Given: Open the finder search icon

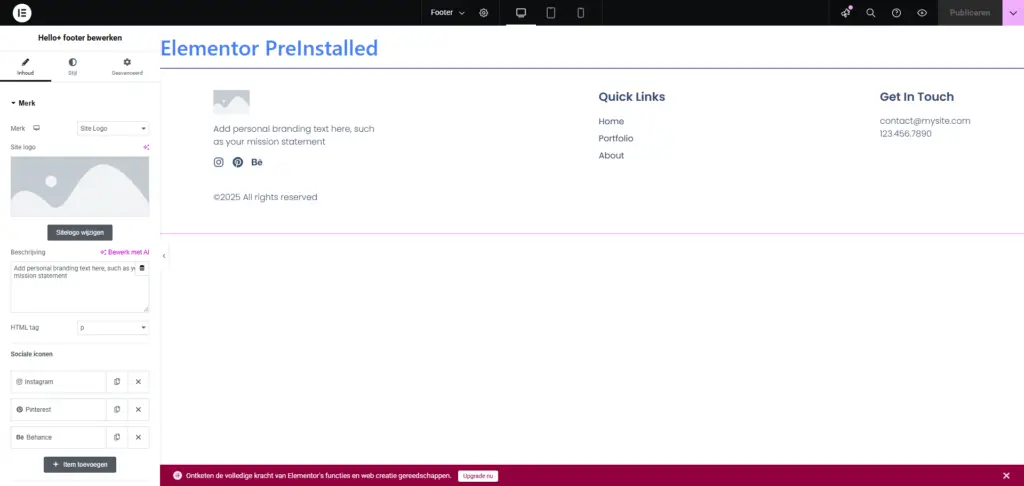Looking at the screenshot, I should click(871, 12).
